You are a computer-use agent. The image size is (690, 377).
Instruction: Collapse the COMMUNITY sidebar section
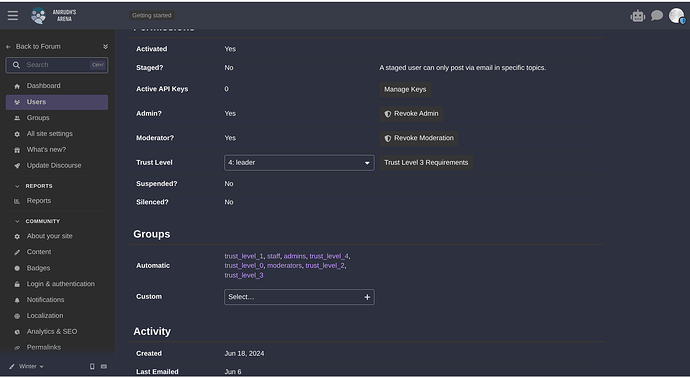[17, 221]
